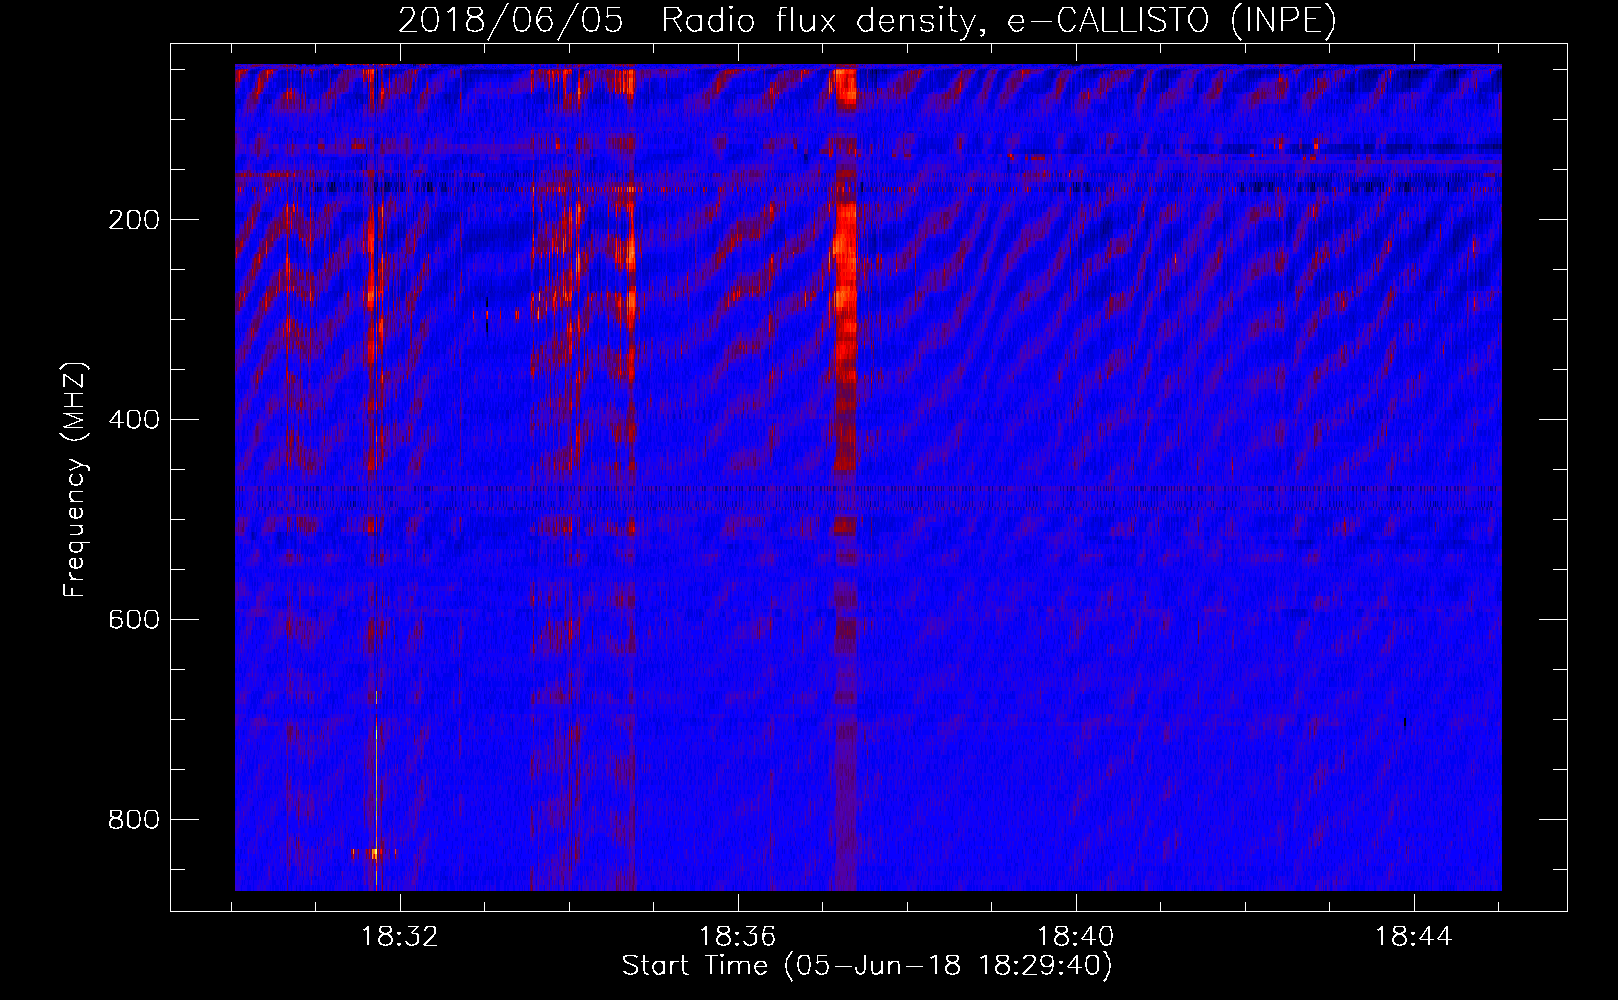The height and width of the screenshot is (1000, 1618).
Task: Click the "Frequency (MHZ)" axis label
Action: [x=75, y=480]
